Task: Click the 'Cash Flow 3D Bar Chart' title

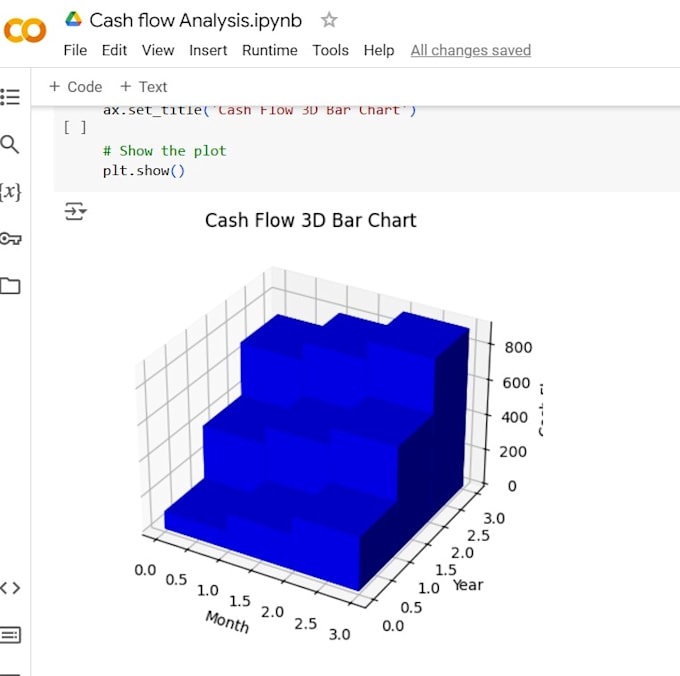Action: [311, 220]
